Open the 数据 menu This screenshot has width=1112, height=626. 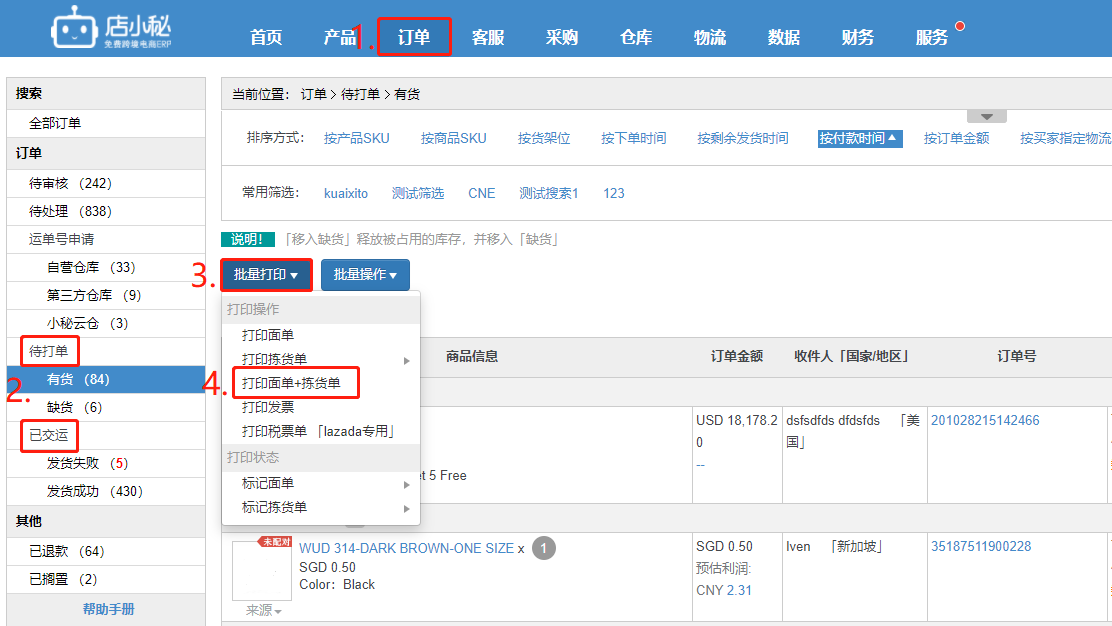click(784, 37)
